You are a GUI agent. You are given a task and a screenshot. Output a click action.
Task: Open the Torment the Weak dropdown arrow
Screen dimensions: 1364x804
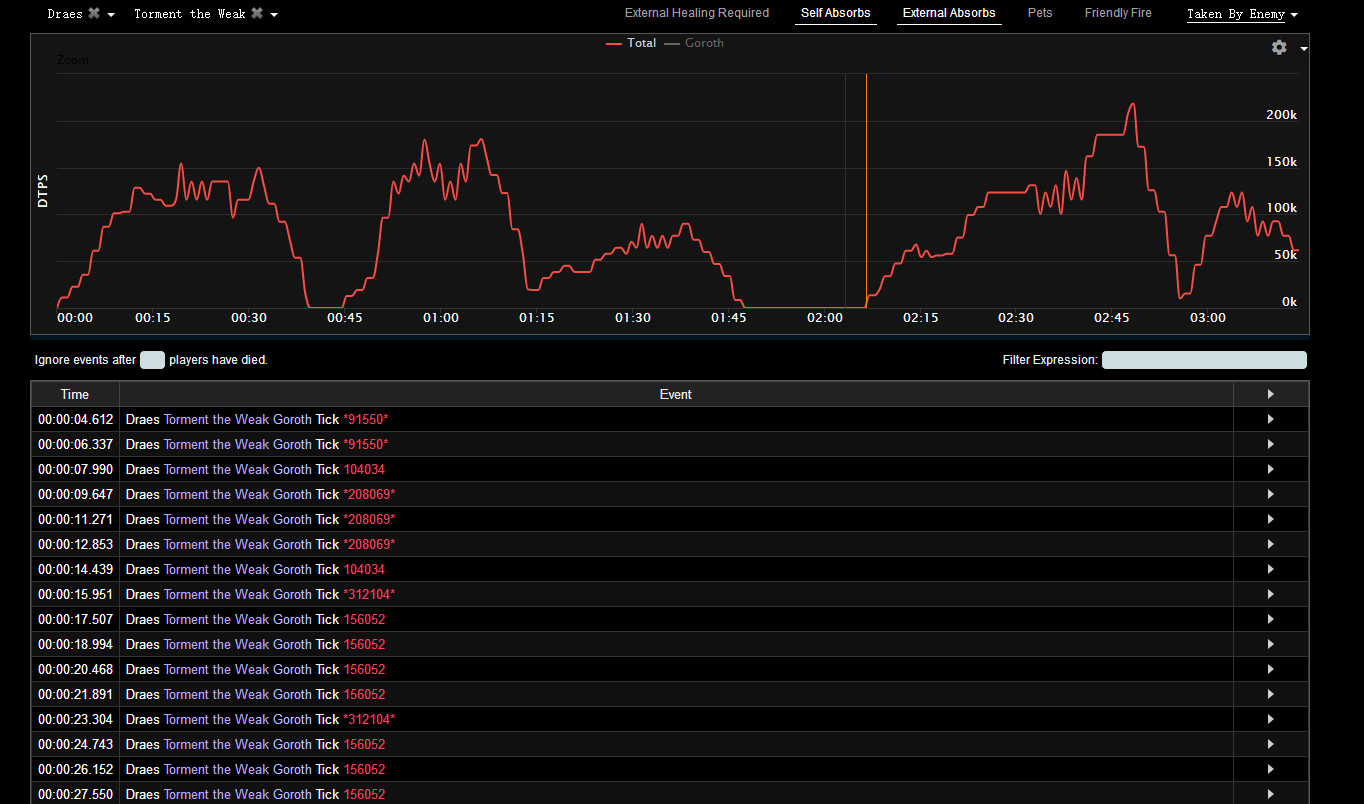click(273, 15)
